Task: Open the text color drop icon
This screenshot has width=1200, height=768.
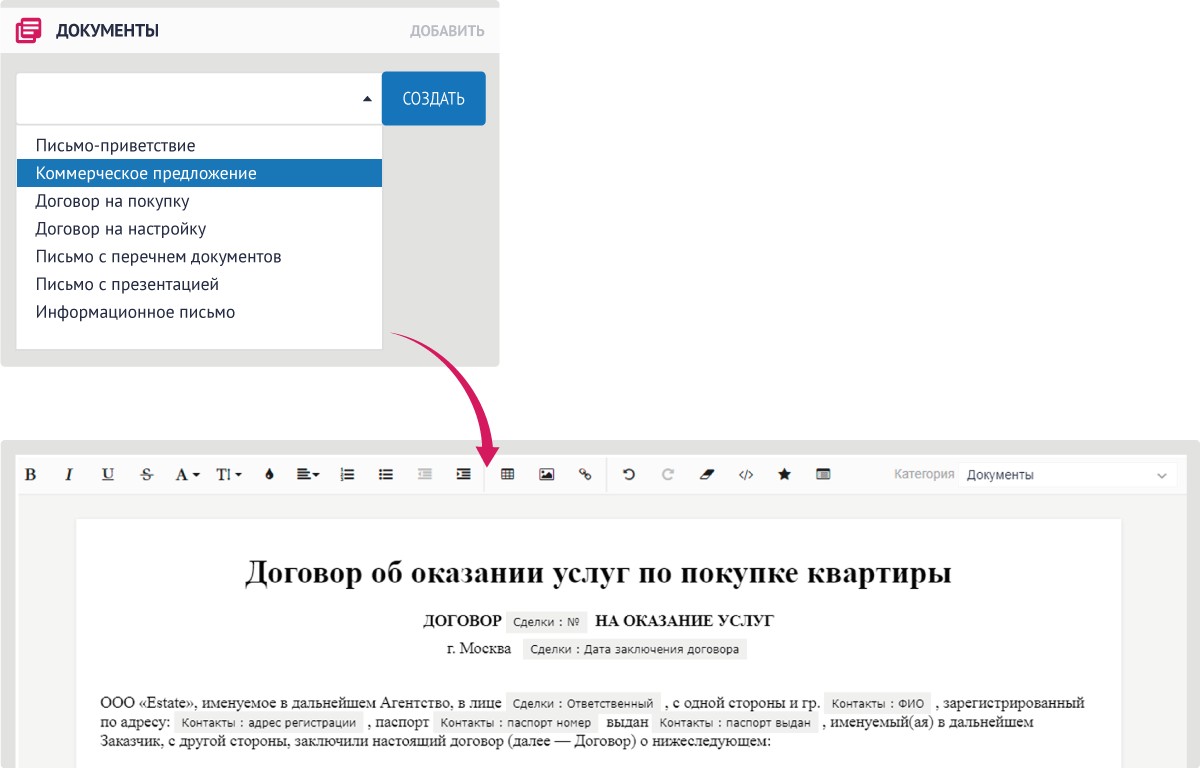Action: pyautogui.click(x=269, y=475)
